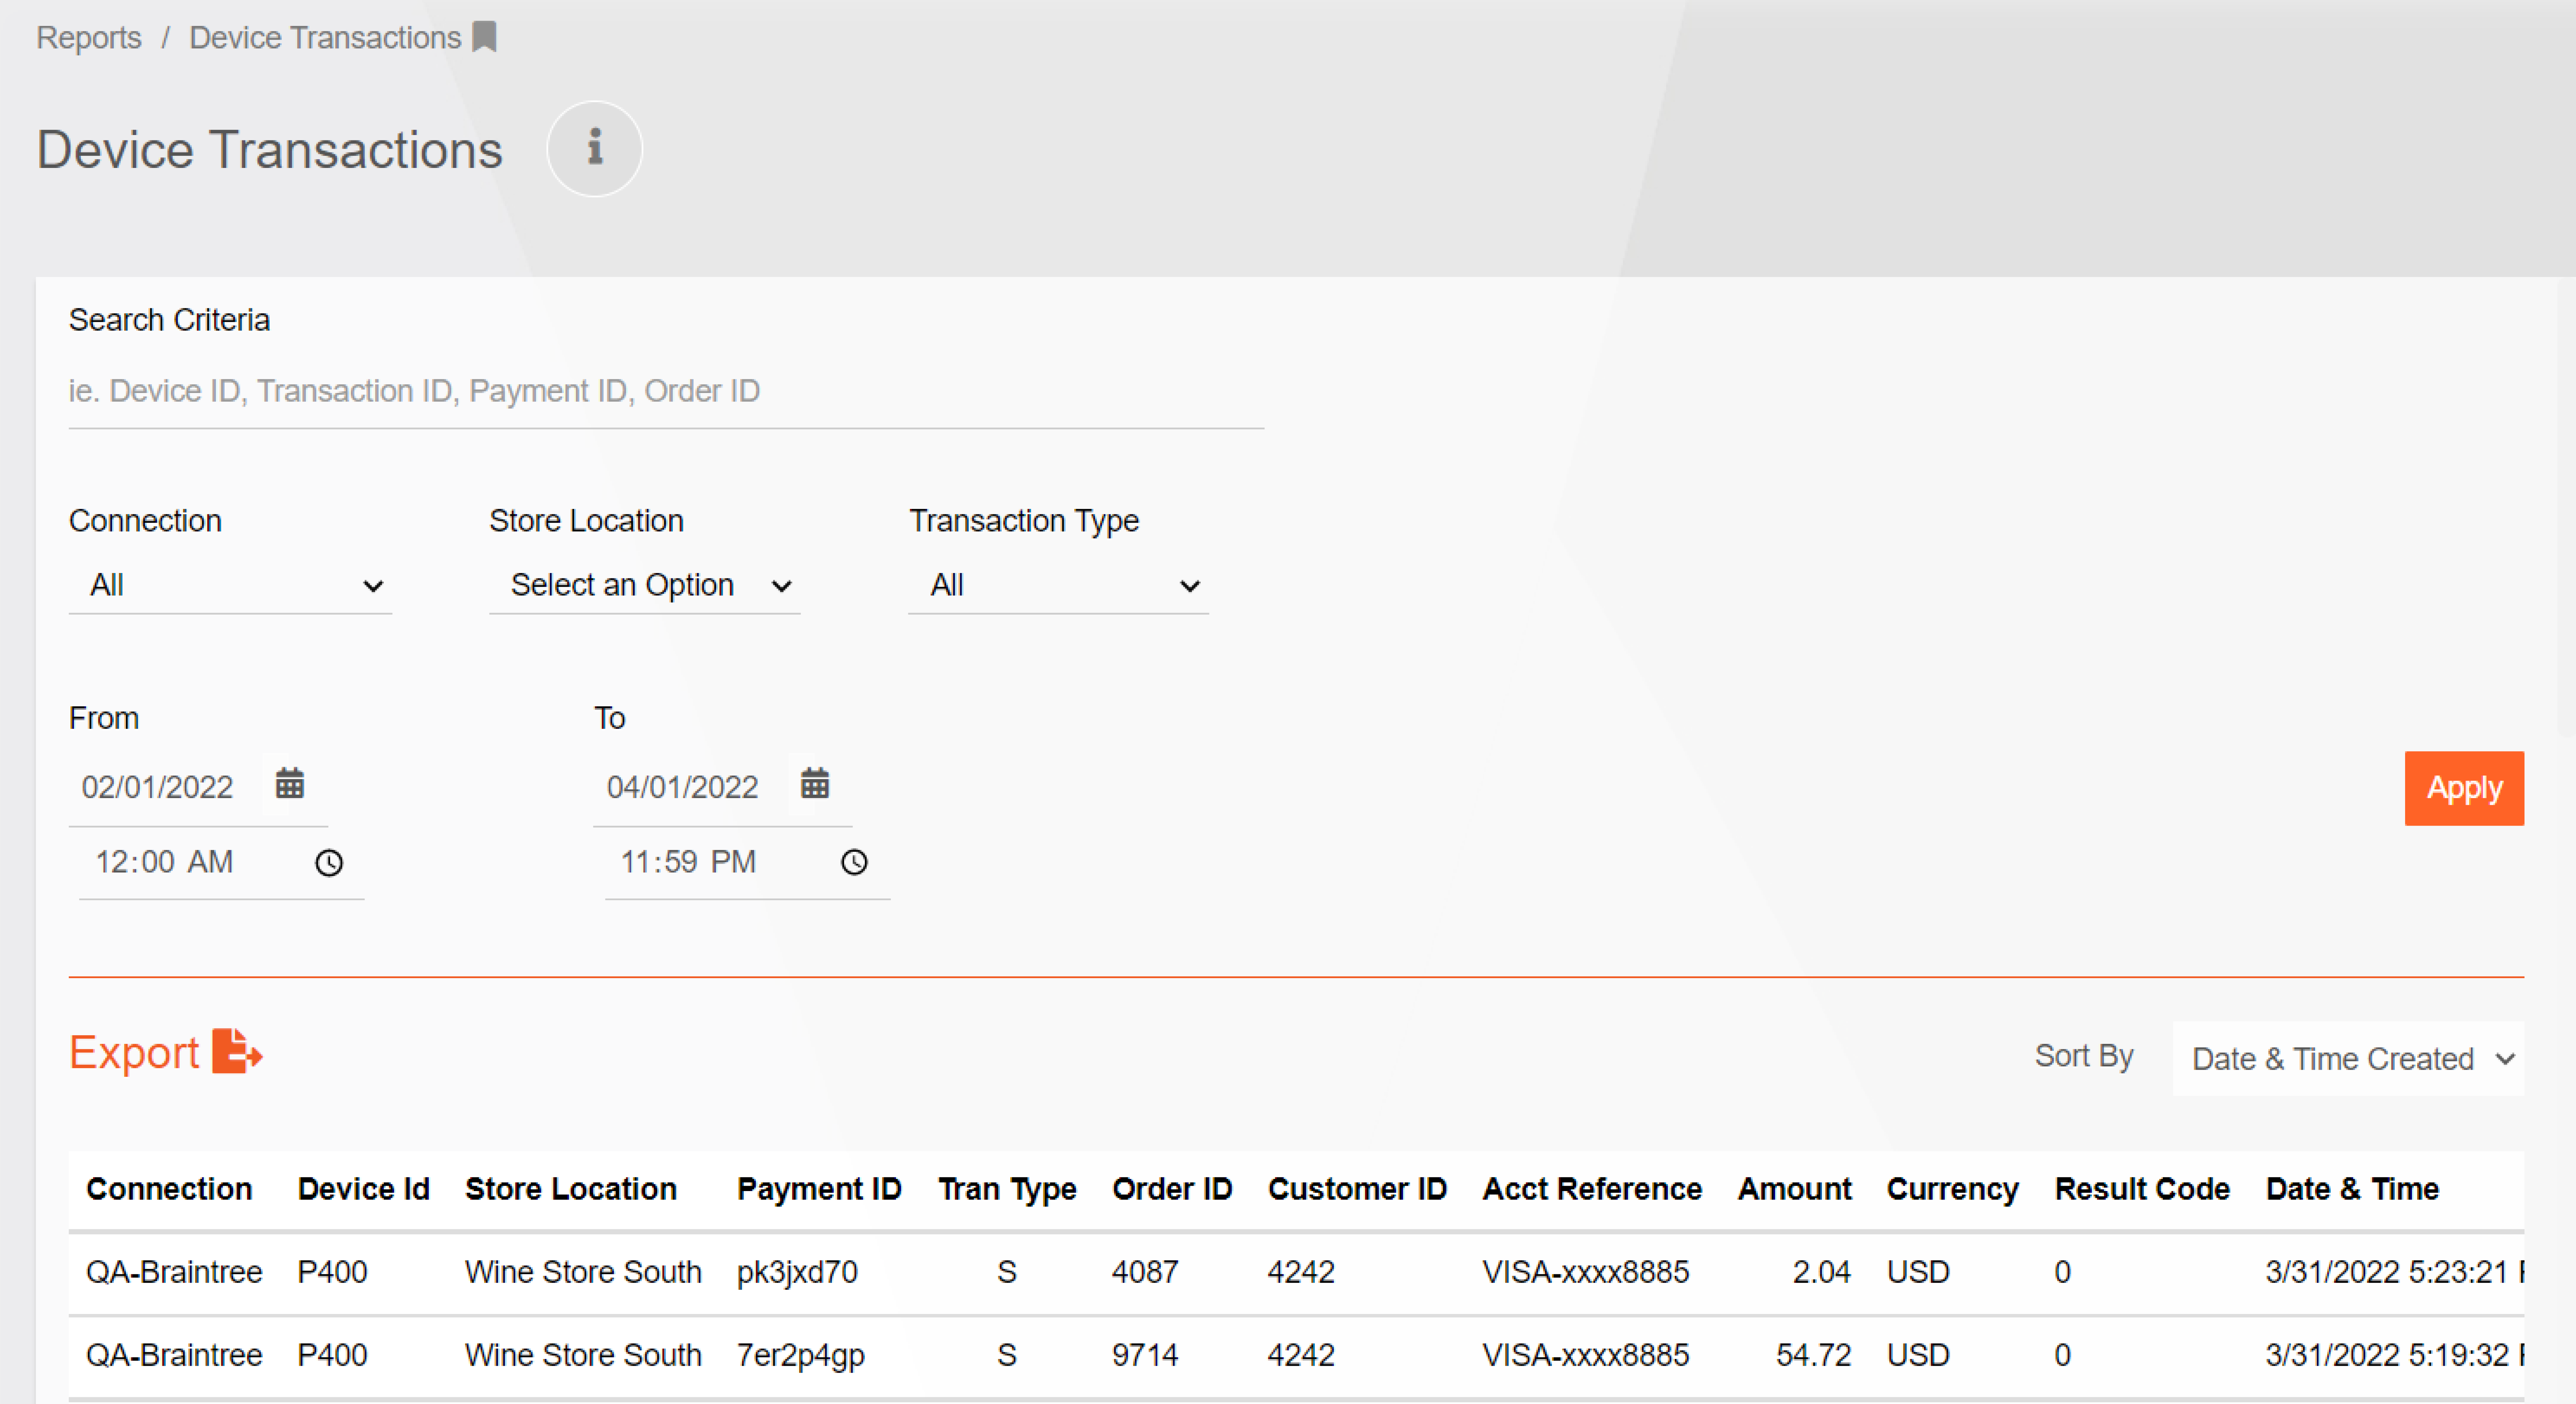Click Wine Store South in the 7er2p4gp row
2576x1404 pixels.
click(583, 1355)
